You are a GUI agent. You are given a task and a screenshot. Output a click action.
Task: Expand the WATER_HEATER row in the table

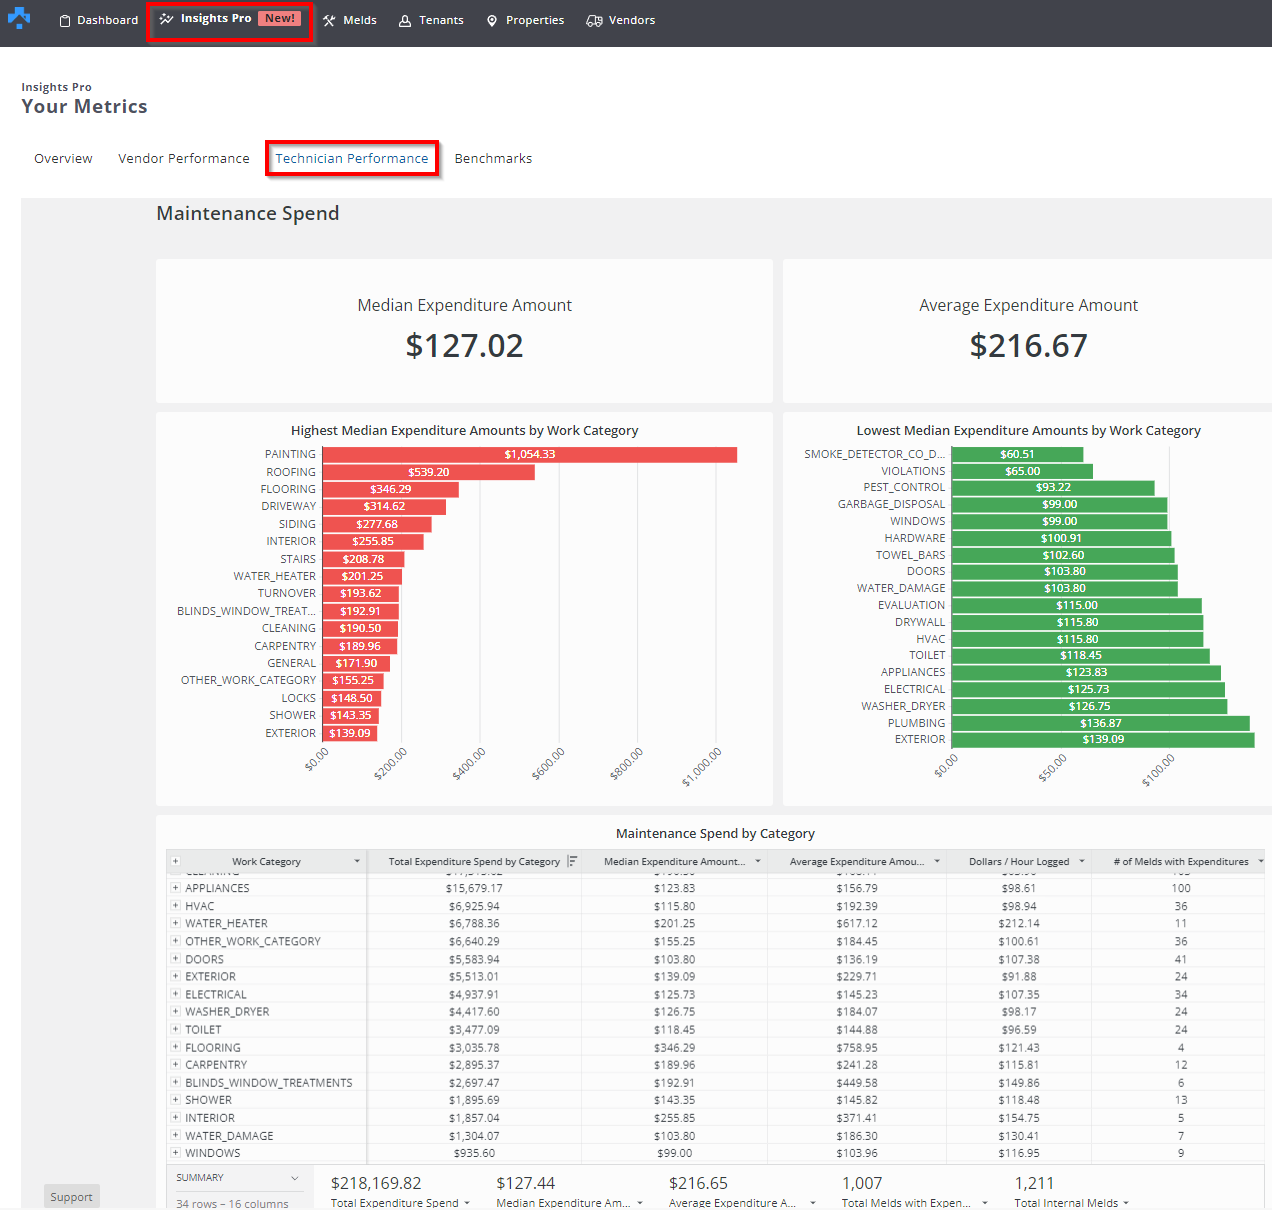(175, 923)
